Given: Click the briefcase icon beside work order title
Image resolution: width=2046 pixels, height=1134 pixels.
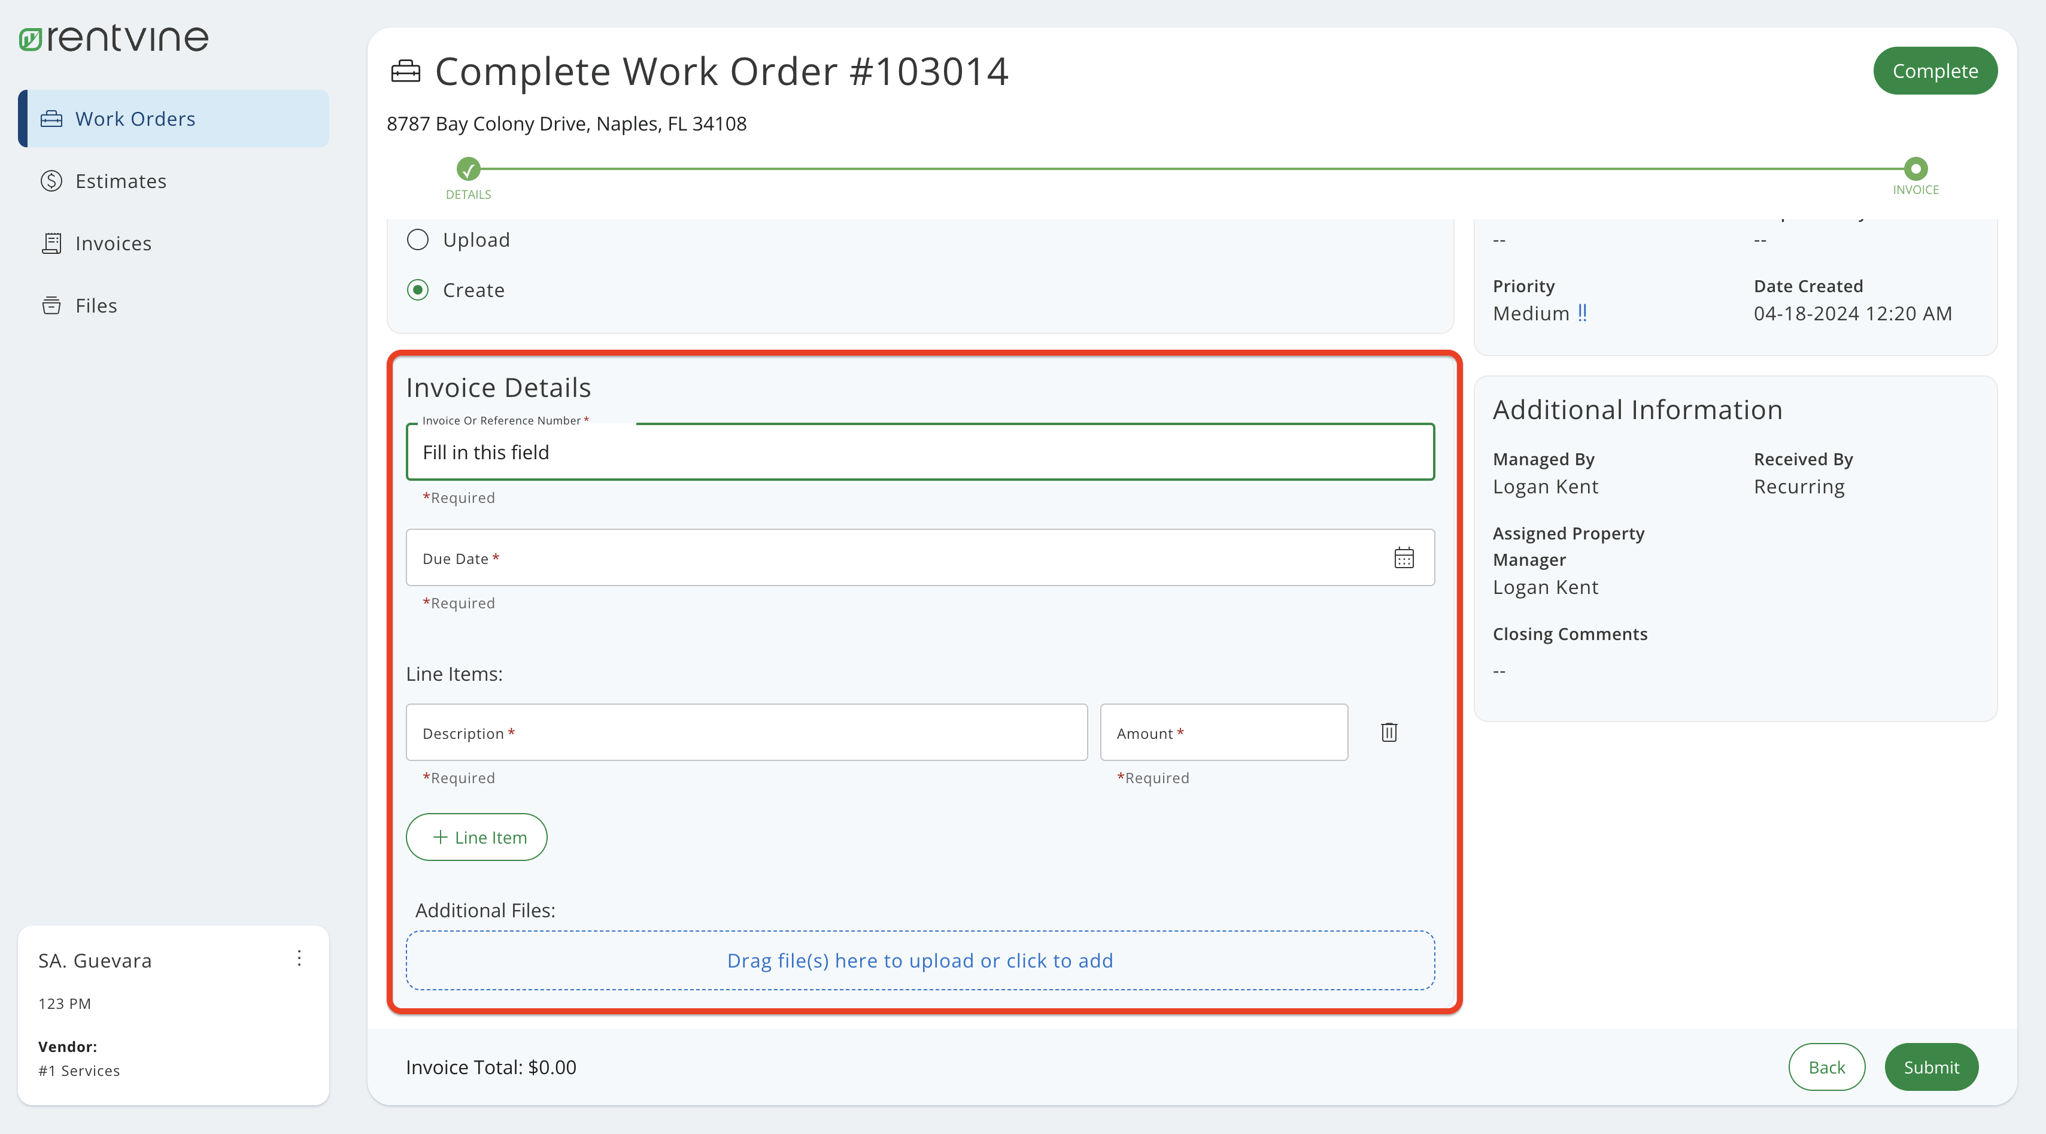Looking at the screenshot, I should tap(405, 71).
